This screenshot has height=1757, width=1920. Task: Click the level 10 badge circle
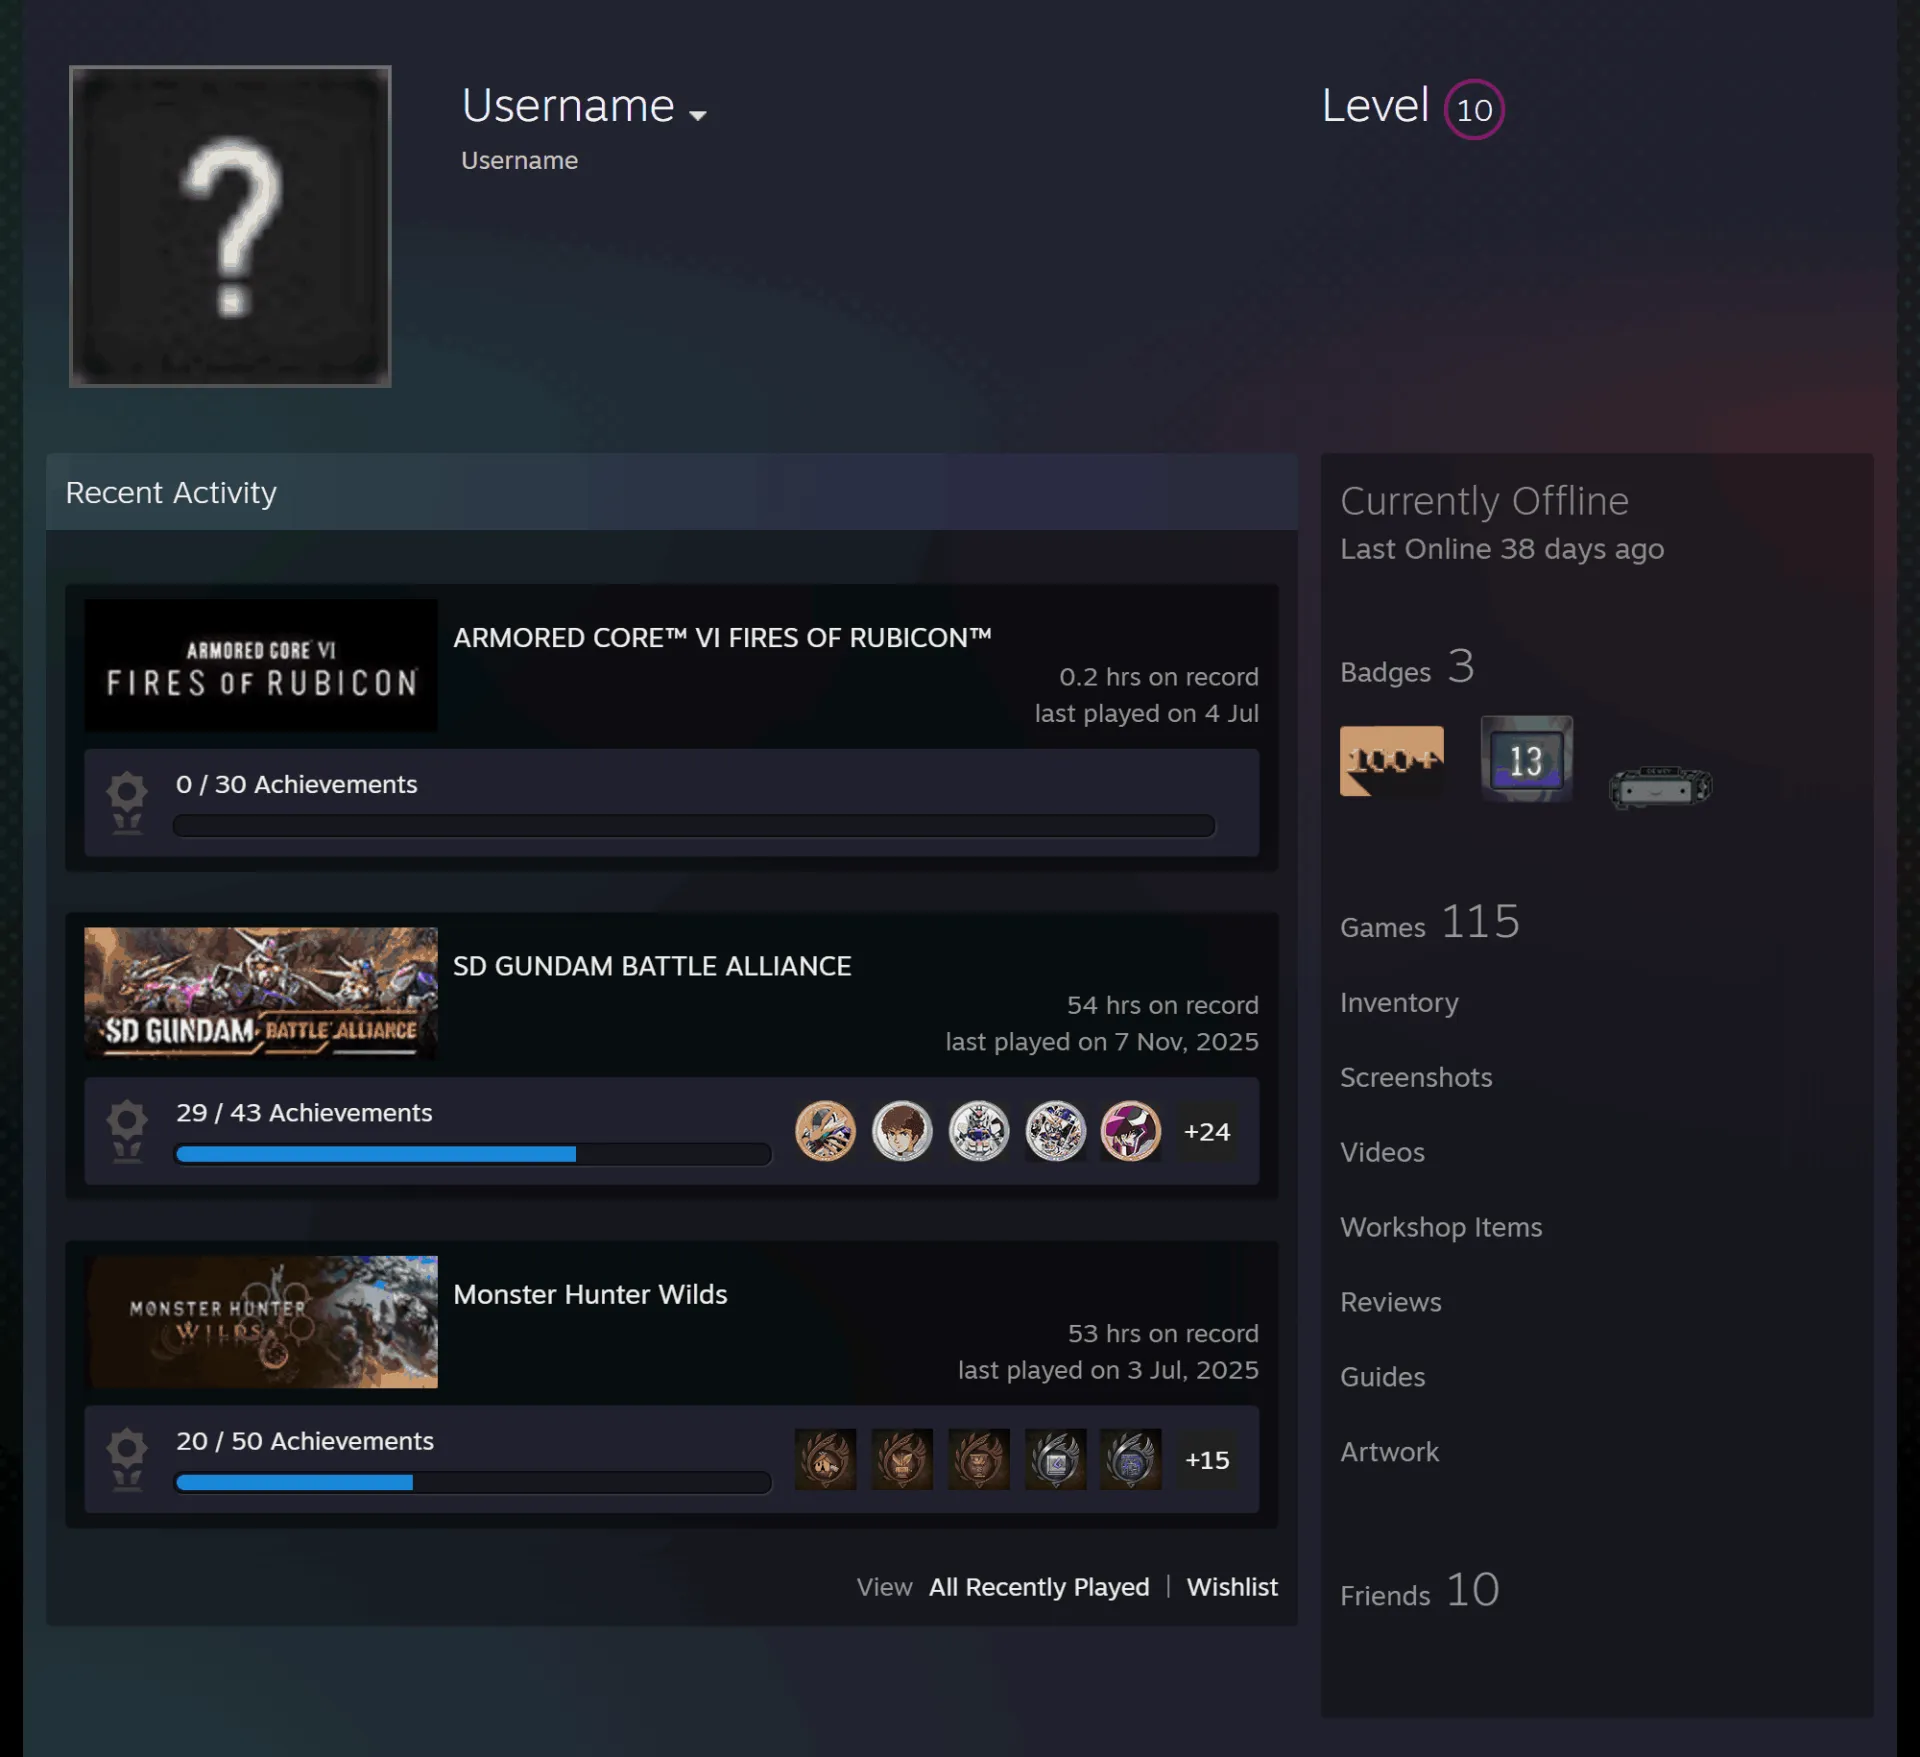click(x=1474, y=109)
